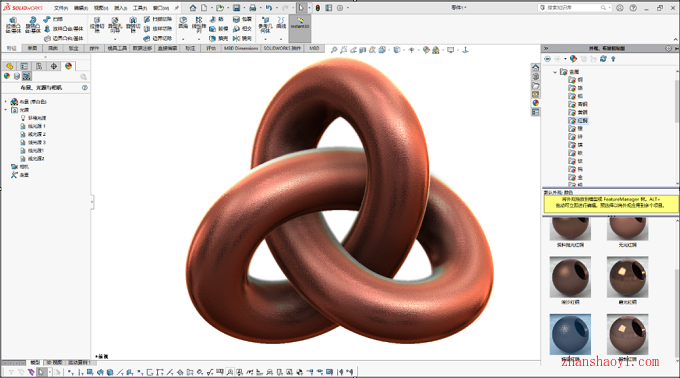Open dropdown arrow next to New icon
Image resolution: width=680 pixels, height=378 pixels.
(211, 8)
